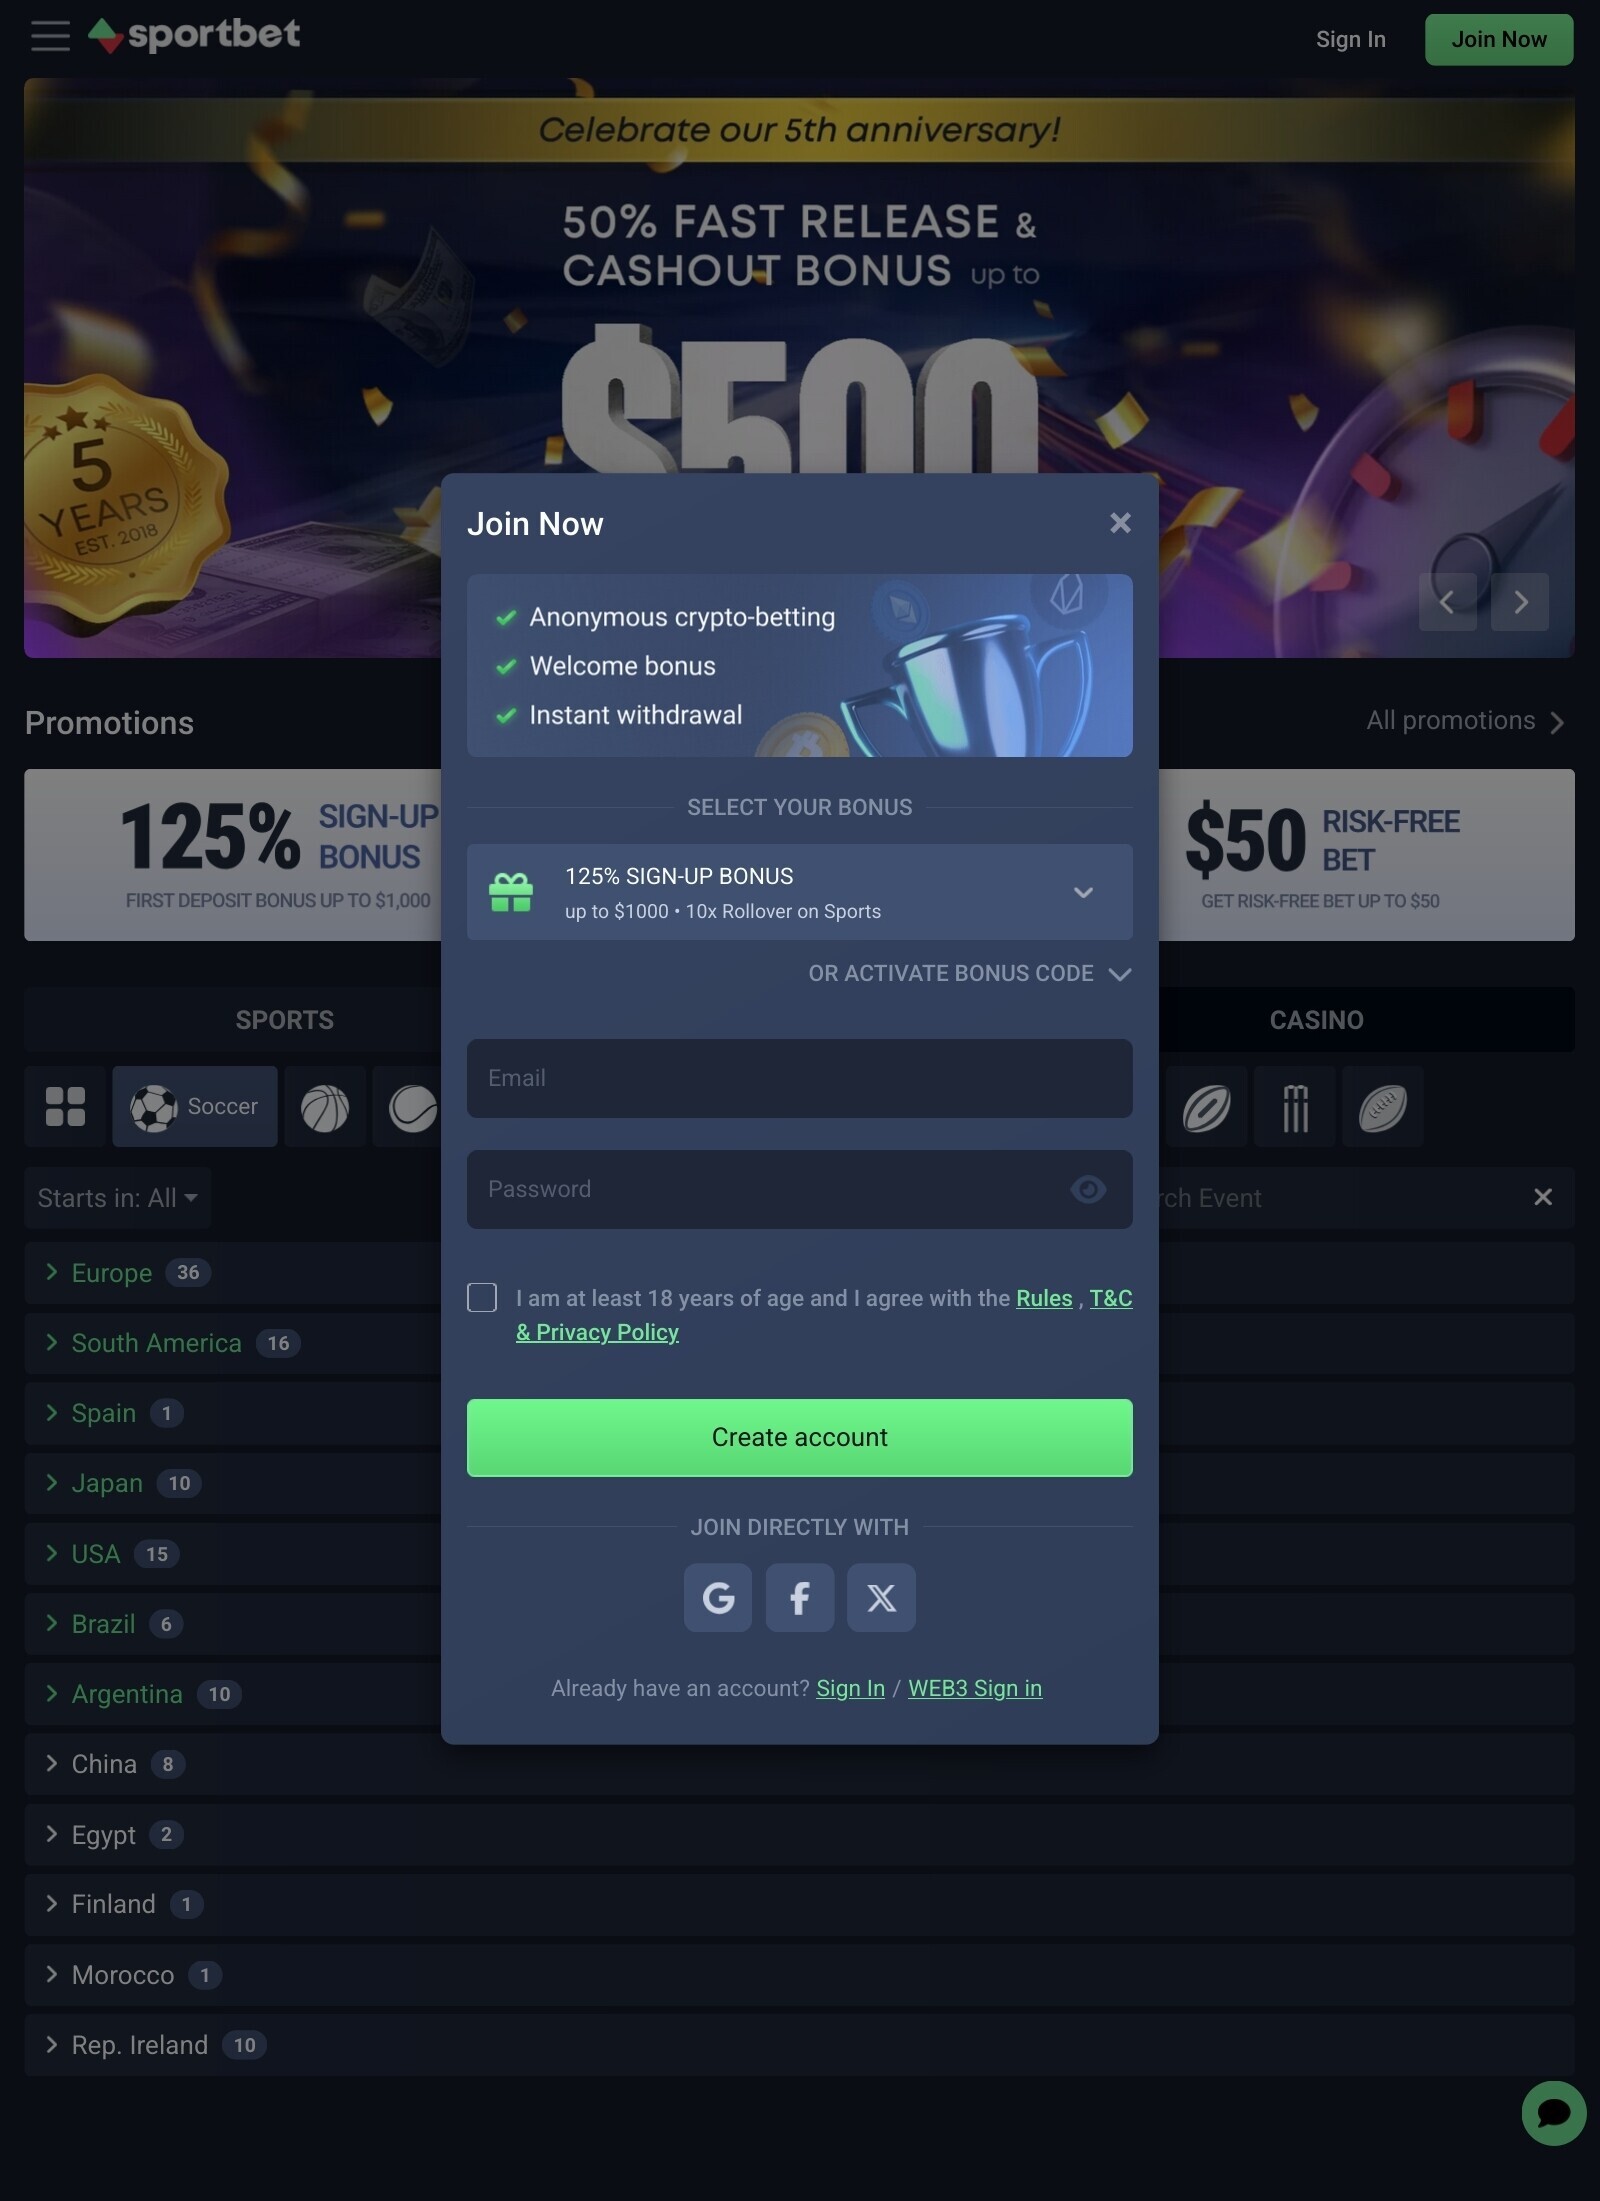Viewport: 1600px width, 2201px height.
Task: Close the Join Now dialog
Action: pyautogui.click(x=1120, y=523)
